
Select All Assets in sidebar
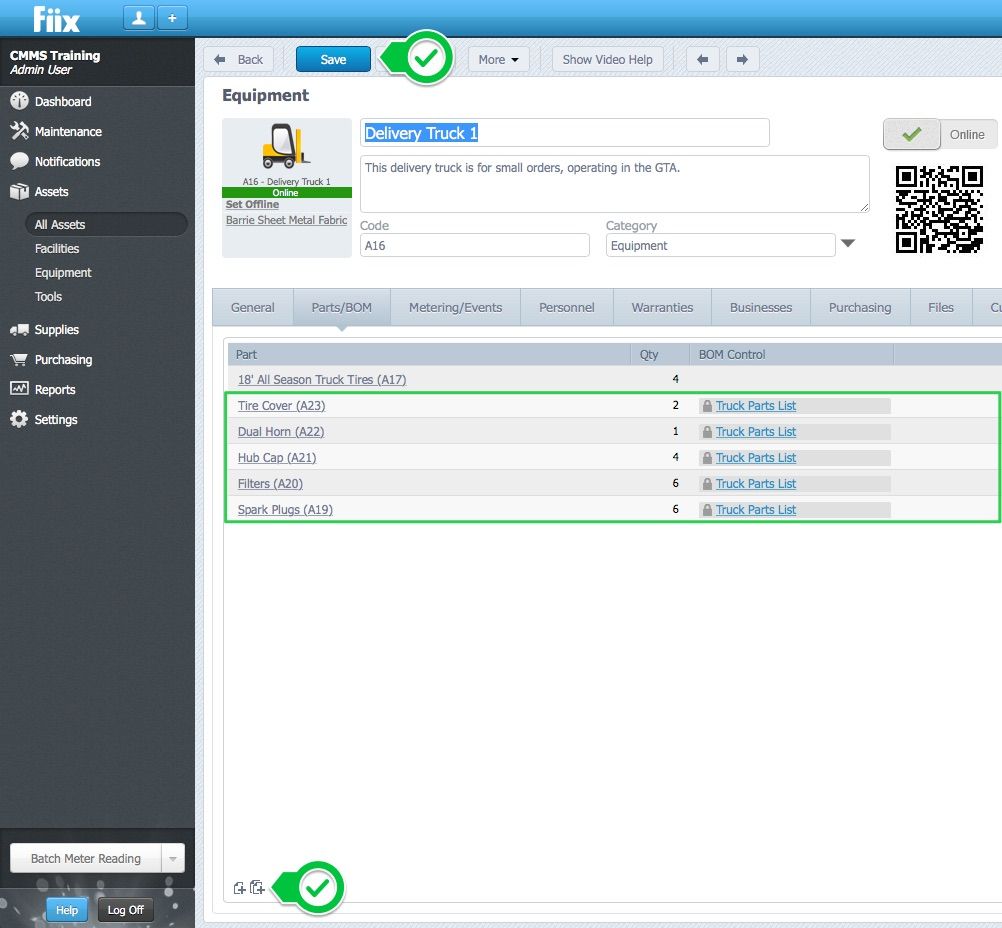106,224
